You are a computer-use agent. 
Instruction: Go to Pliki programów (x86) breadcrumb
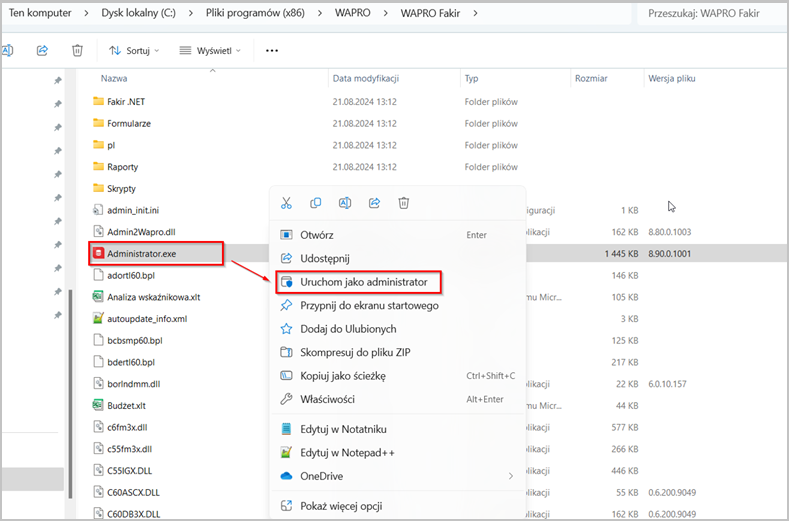pos(255,13)
